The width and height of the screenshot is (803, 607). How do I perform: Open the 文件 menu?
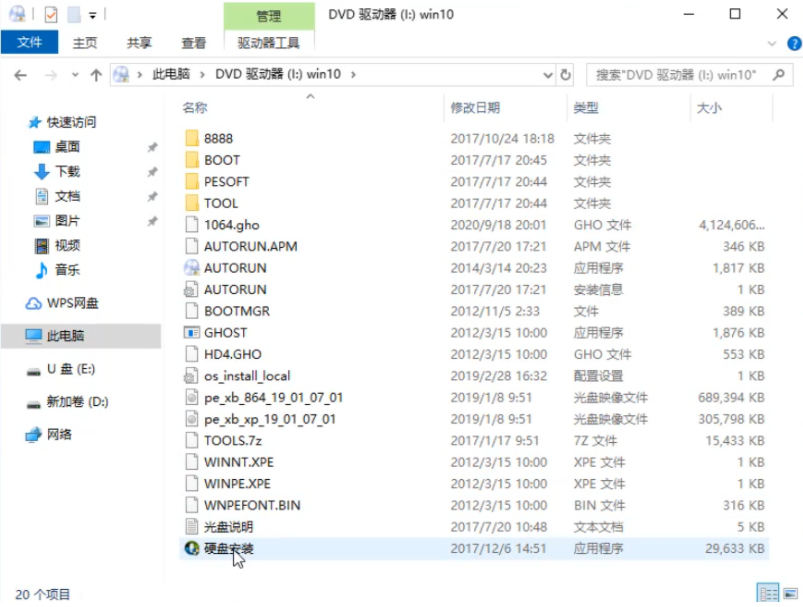click(31, 43)
